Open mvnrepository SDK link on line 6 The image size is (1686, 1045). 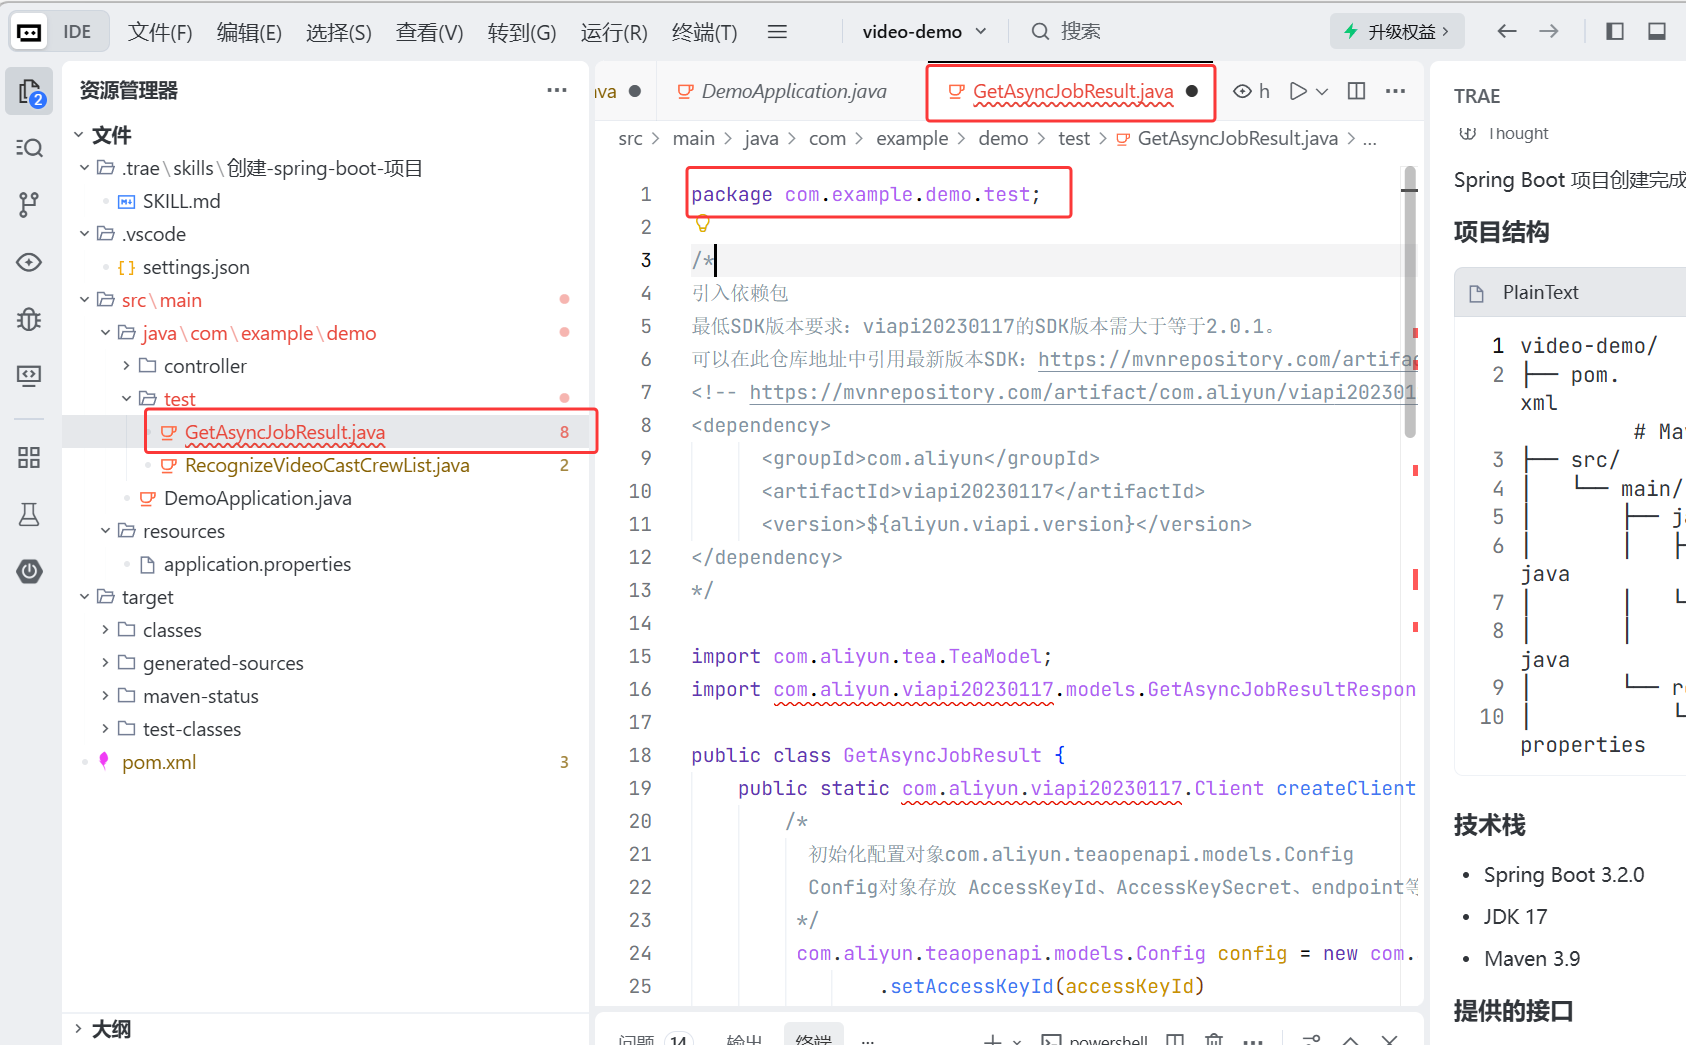(x=1227, y=359)
